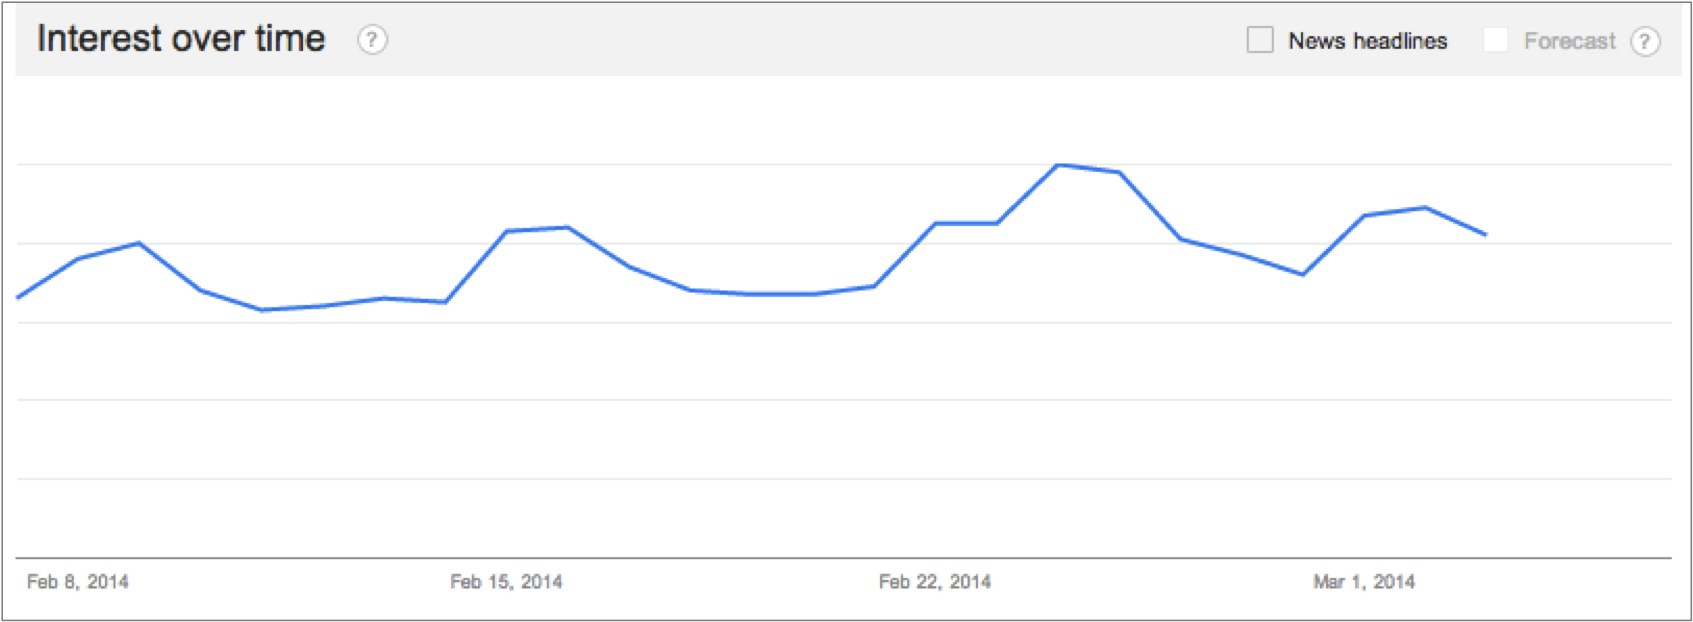Click the Feb 15, 2014 axis label
Screen dimensions: 1693x622
(x=506, y=582)
